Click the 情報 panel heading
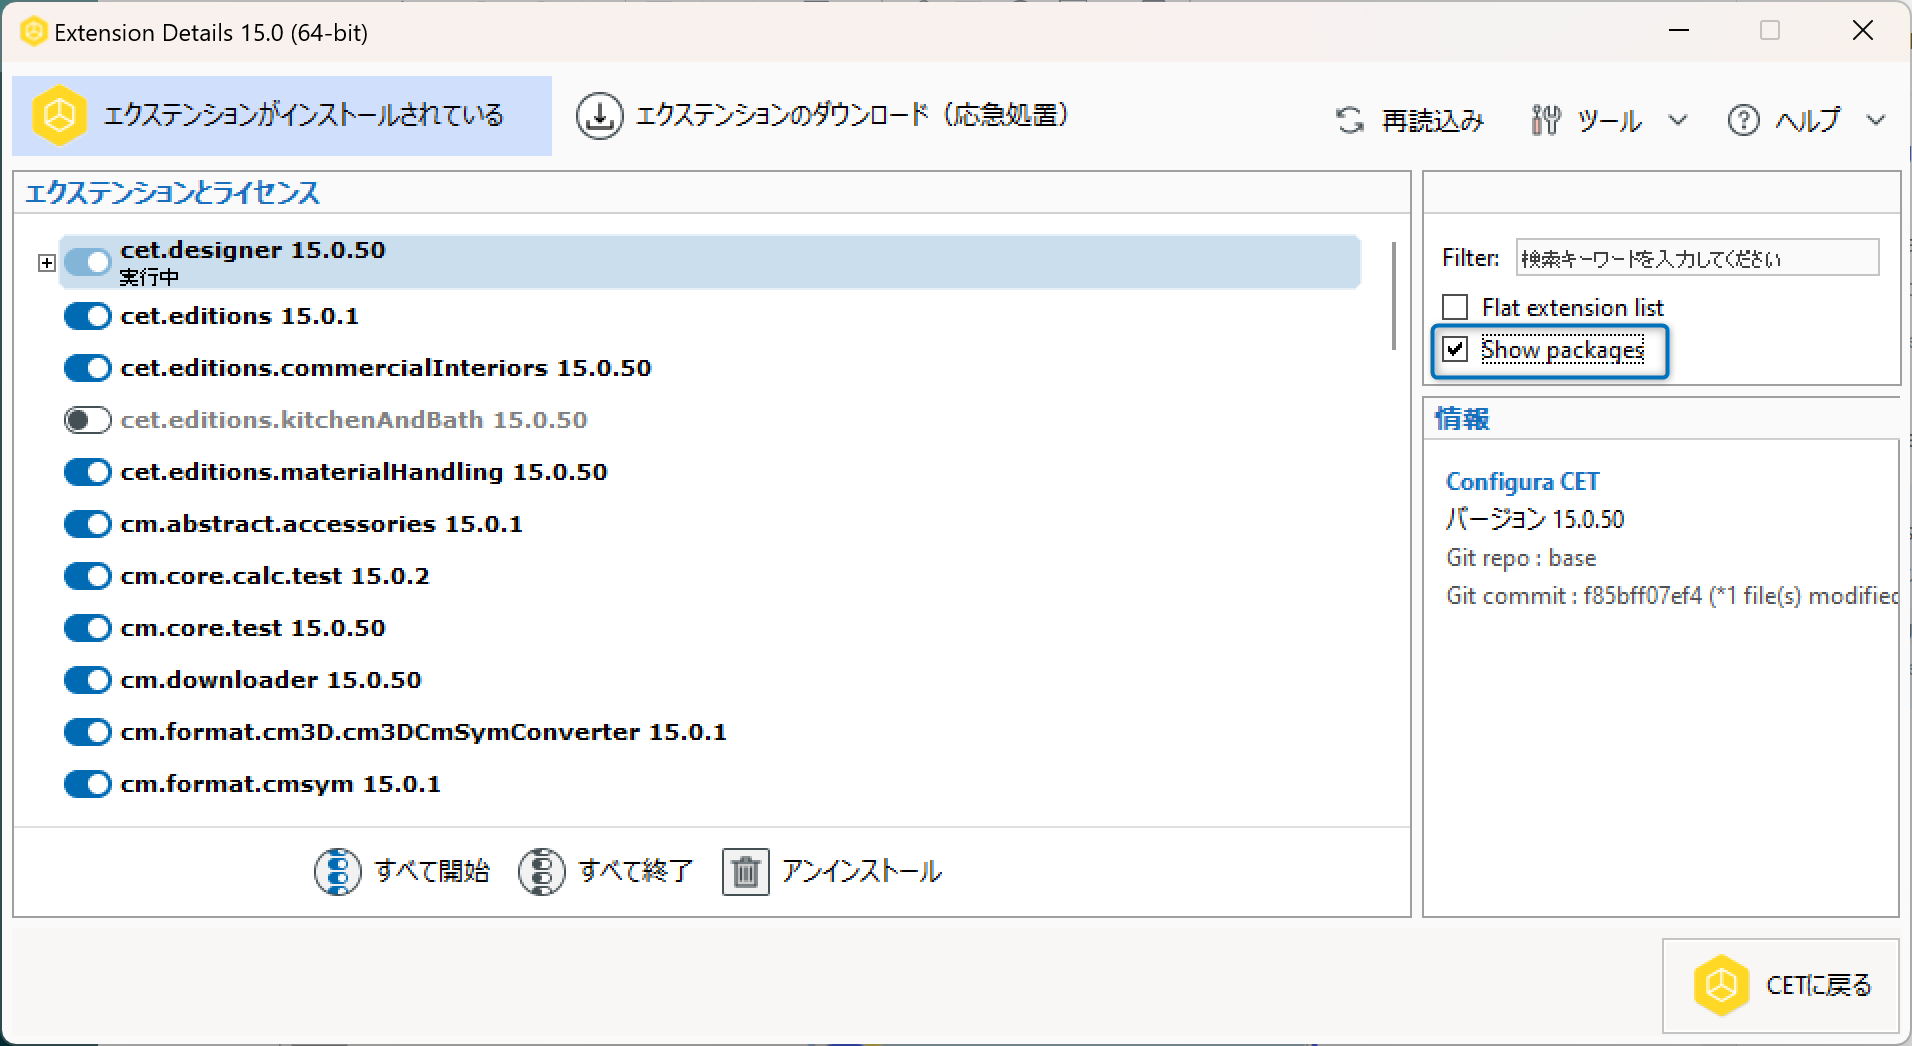Image resolution: width=1912 pixels, height=1046 pixels. [x=1463, y=418]
